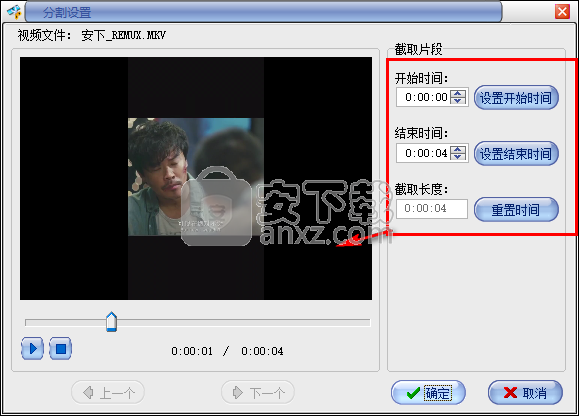Click the 设置结束时间 button

pyautogui.click(x=516, y=154)
